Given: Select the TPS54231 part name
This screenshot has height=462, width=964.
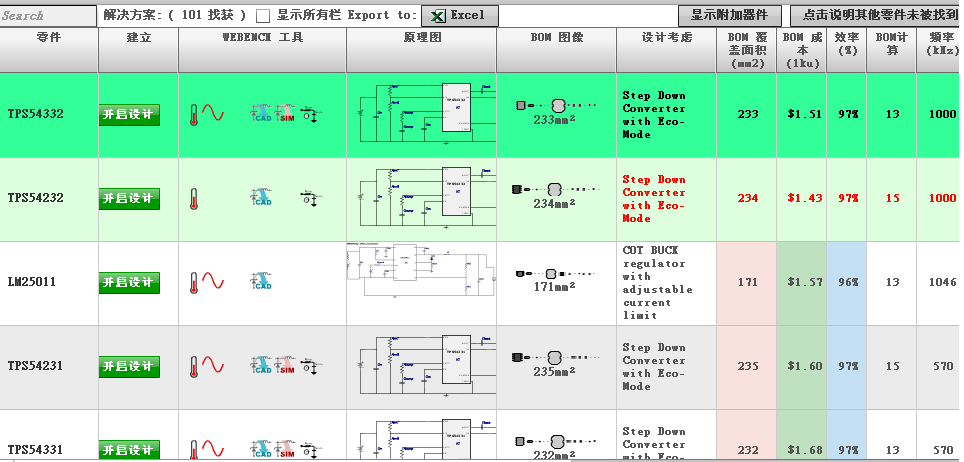Looking at the screenshot, I should click(x=36, y=366).
